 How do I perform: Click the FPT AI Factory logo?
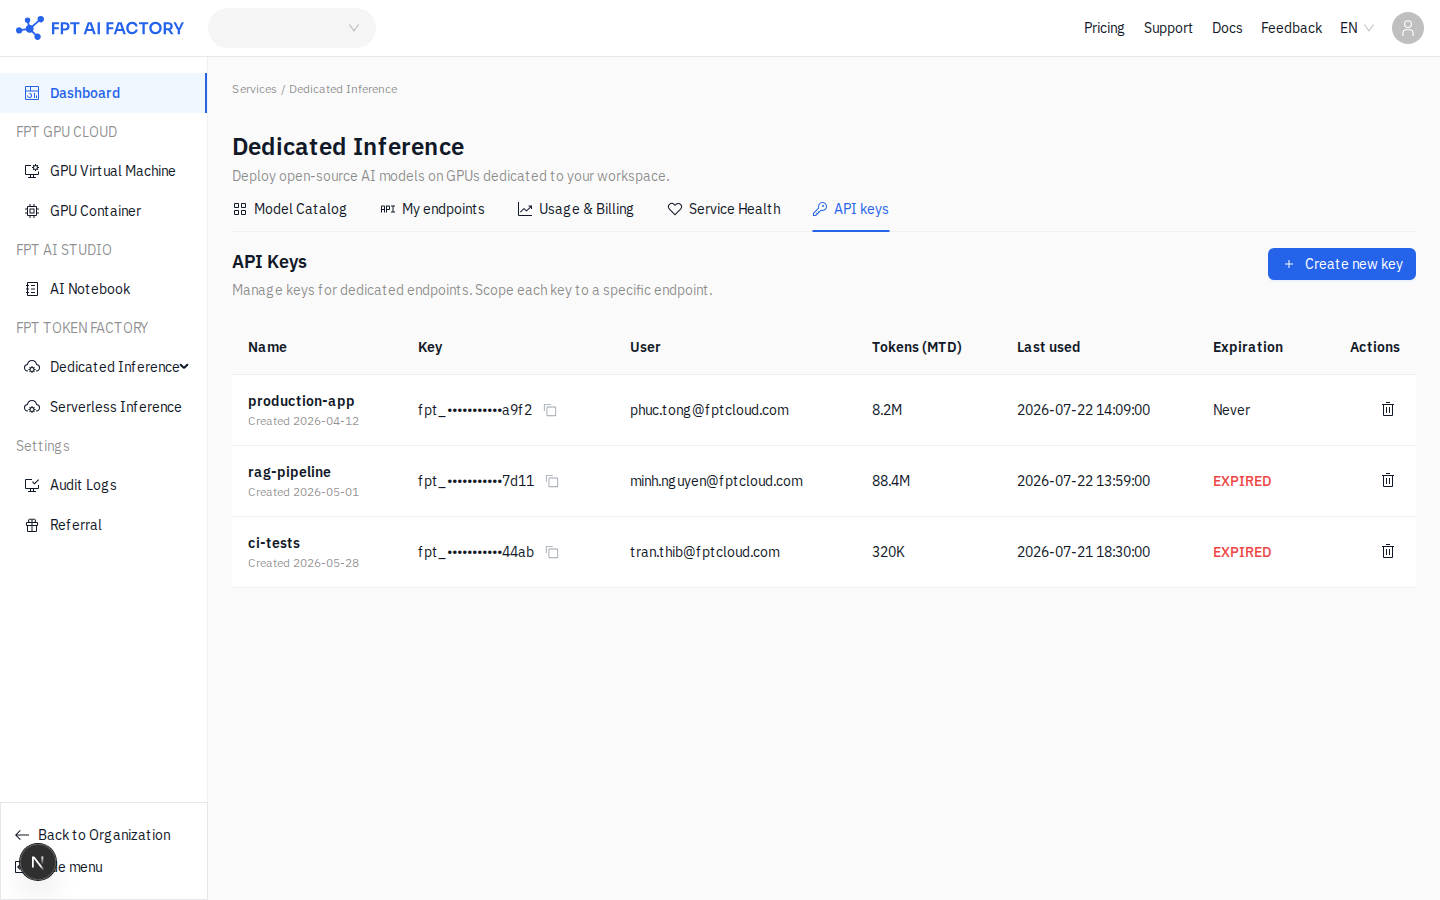tap(100, 28)
